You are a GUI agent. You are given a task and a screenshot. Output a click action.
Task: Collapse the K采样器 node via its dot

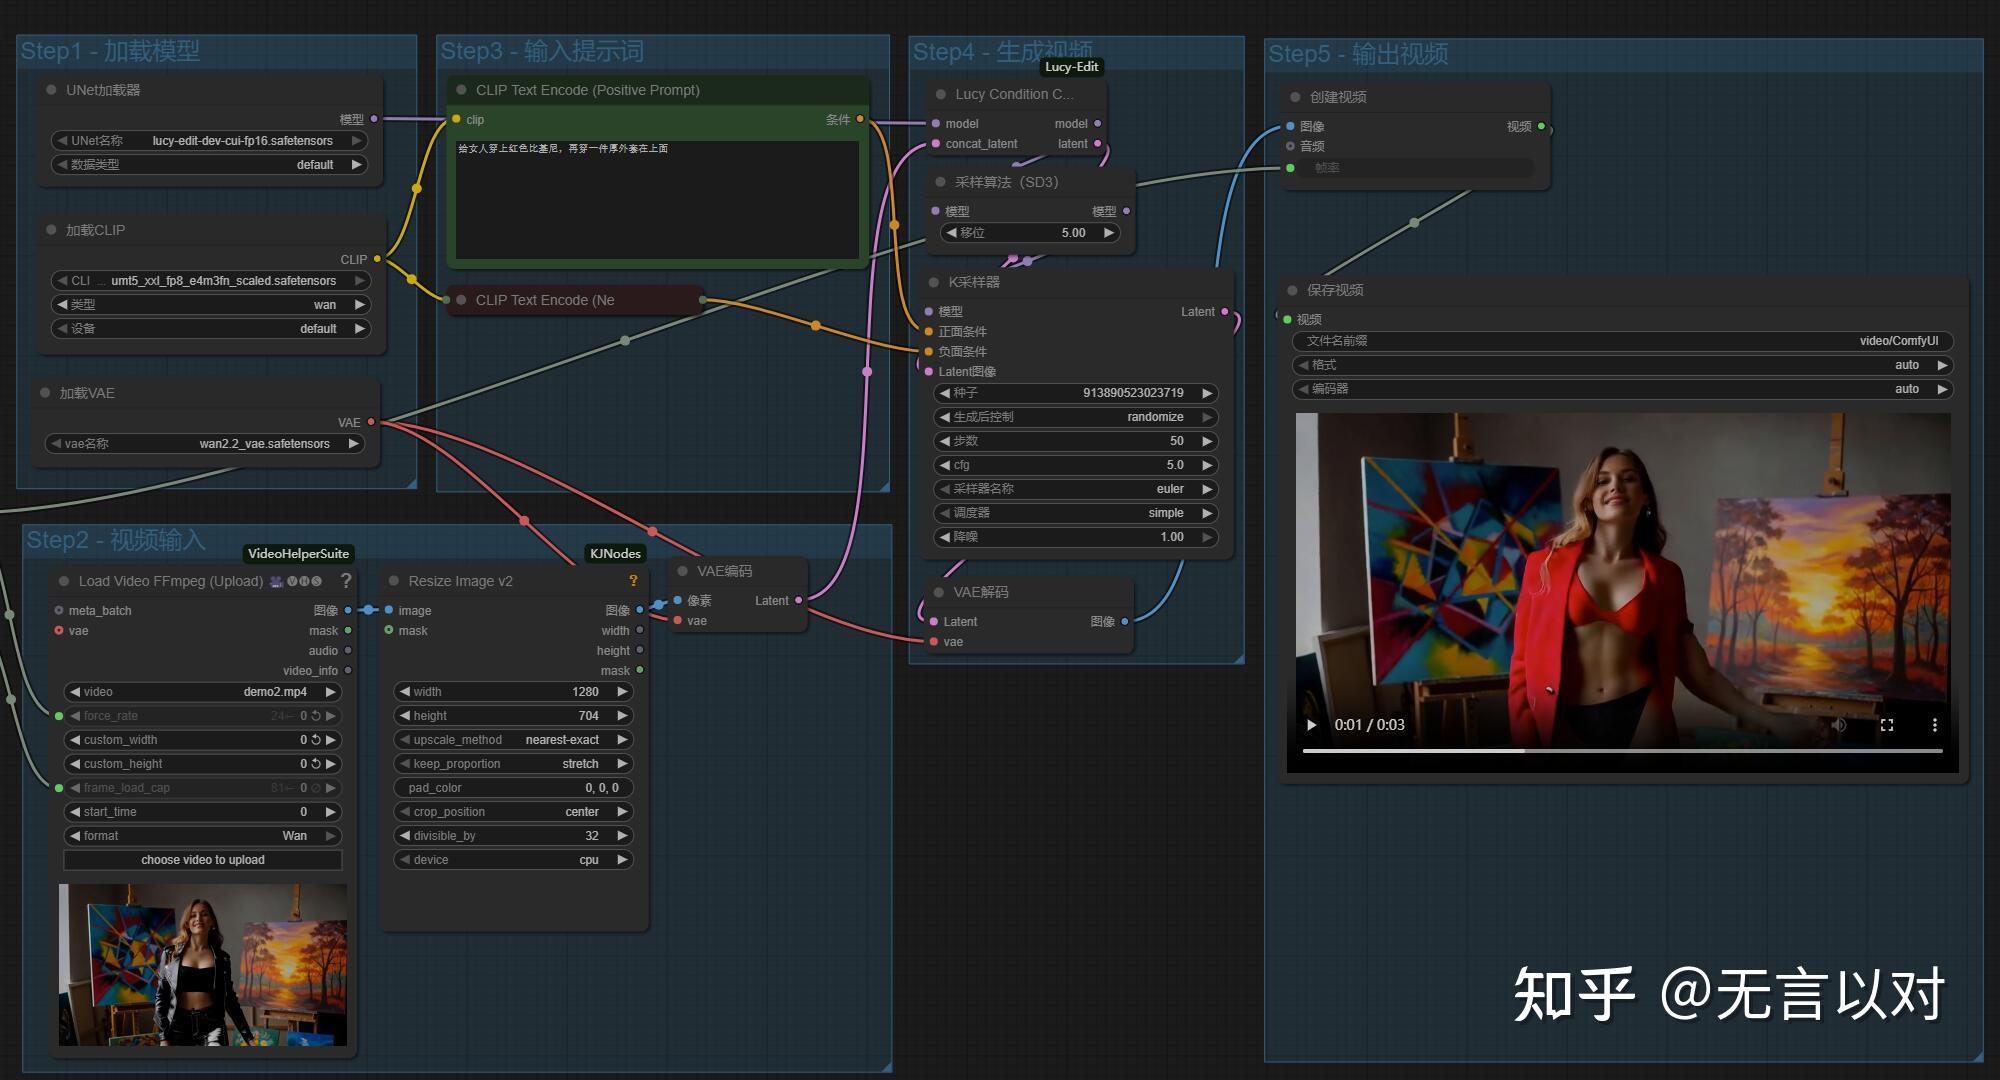point(934,282)
